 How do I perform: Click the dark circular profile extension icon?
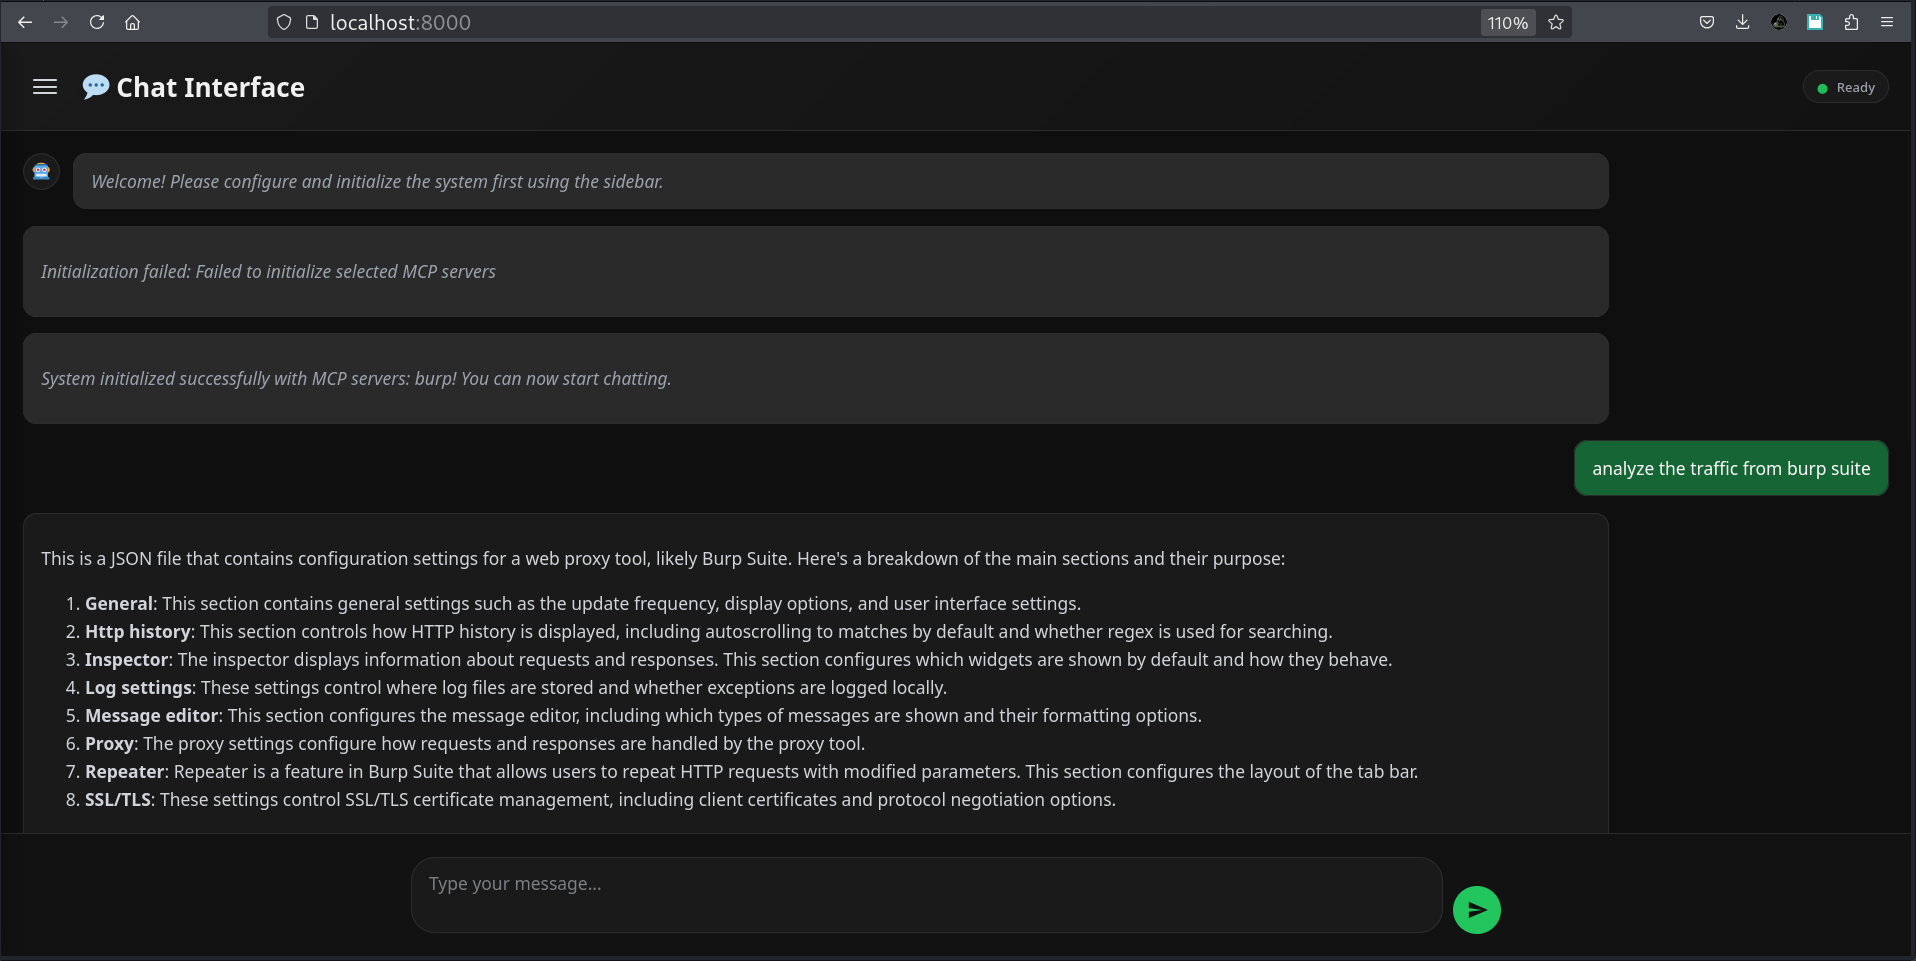[1779, 22]
